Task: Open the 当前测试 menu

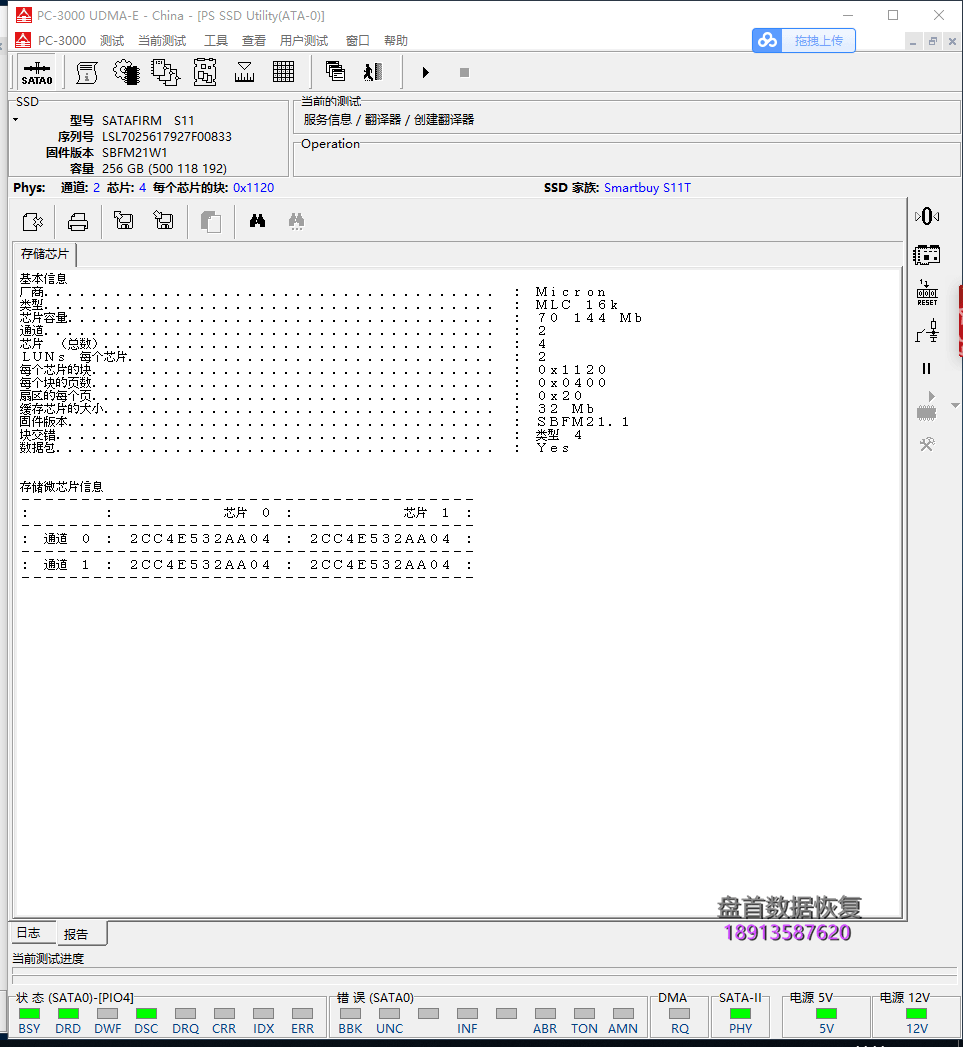Action: [x=162, y=41]
